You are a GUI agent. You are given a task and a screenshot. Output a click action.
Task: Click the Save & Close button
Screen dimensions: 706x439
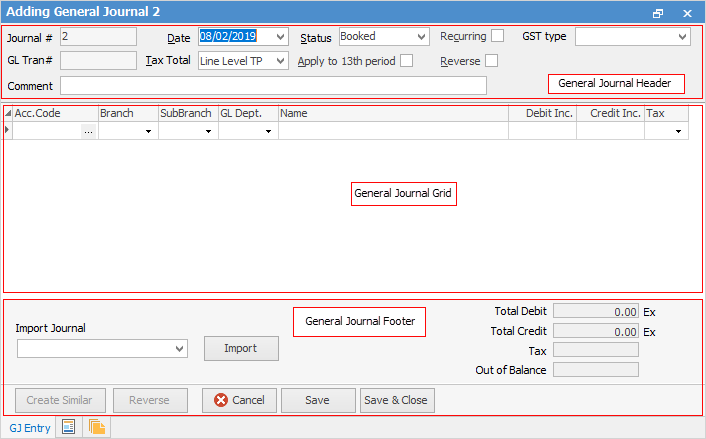point(397,400)
